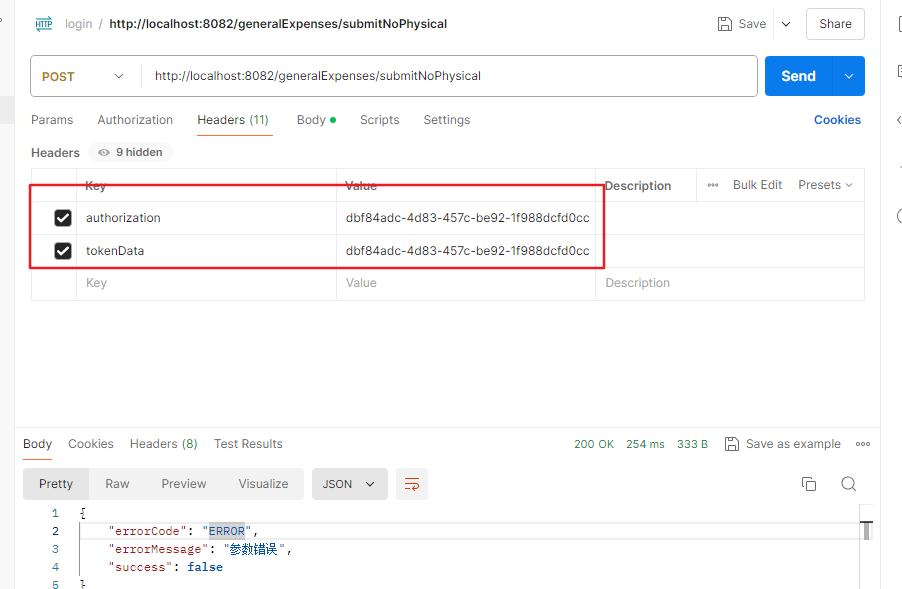Switch to the Body tab
Image resolution: width=902 pixels, height=589 pixels.
coord(311,119)
